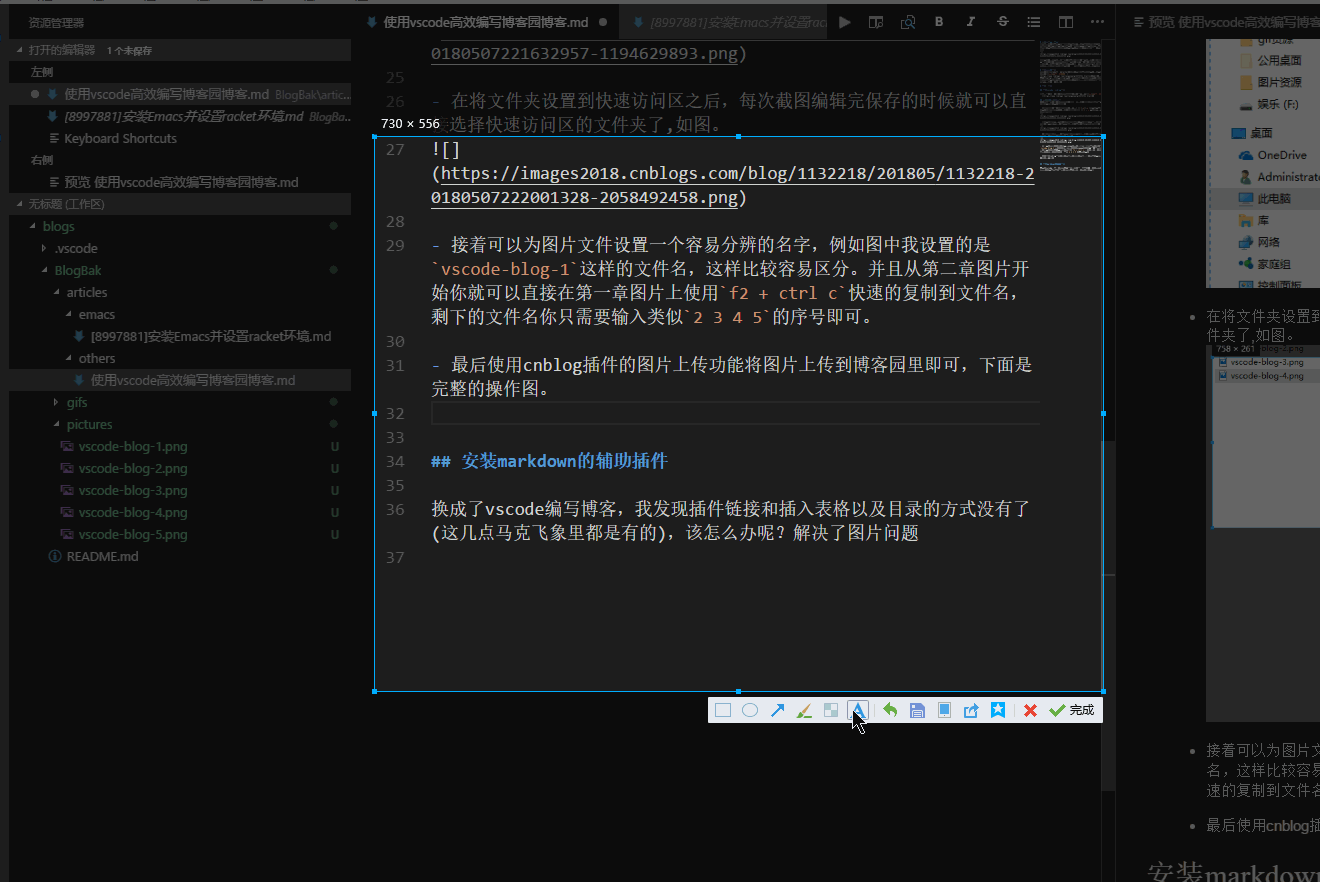The width and height of the screenshot is (1320, 882).
Task: Click 此电脑 in the preview image
Action: [x=1273, y=198]
